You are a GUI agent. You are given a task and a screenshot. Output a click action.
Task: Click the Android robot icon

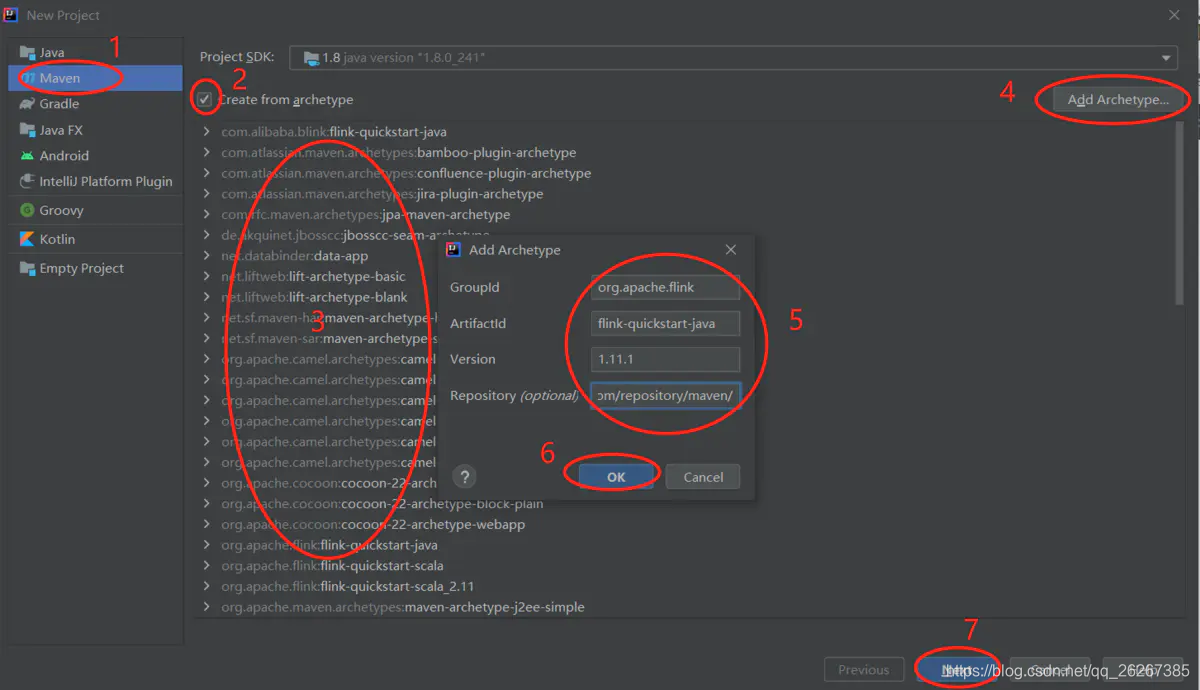[27, 156]
